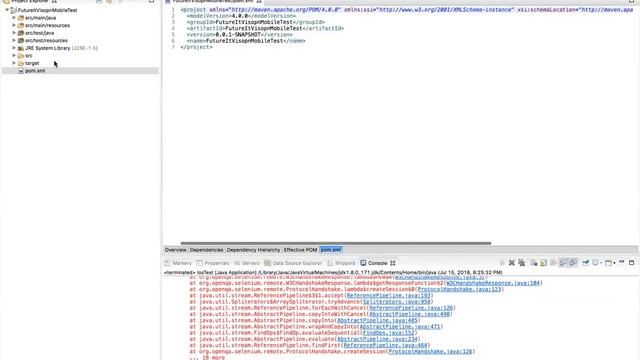Click the editor horizontal scrollbar thumb
Viewport: 640px width, 360px height.
(x=336, y=243)
